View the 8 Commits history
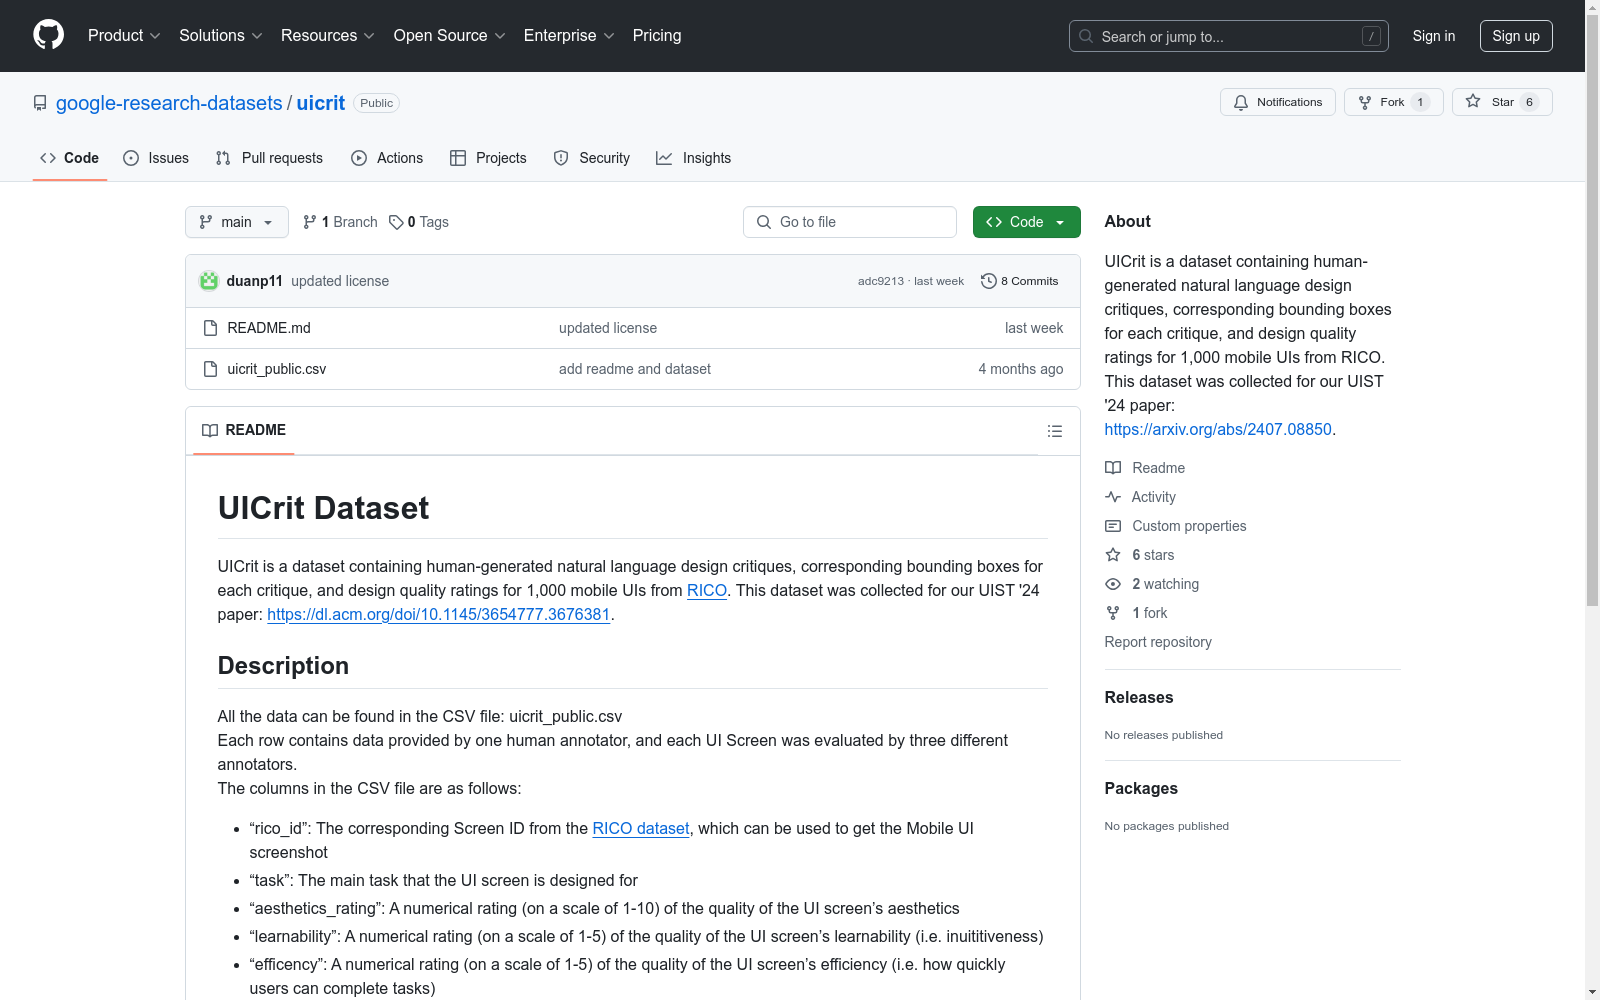 tap(1020, 281)
